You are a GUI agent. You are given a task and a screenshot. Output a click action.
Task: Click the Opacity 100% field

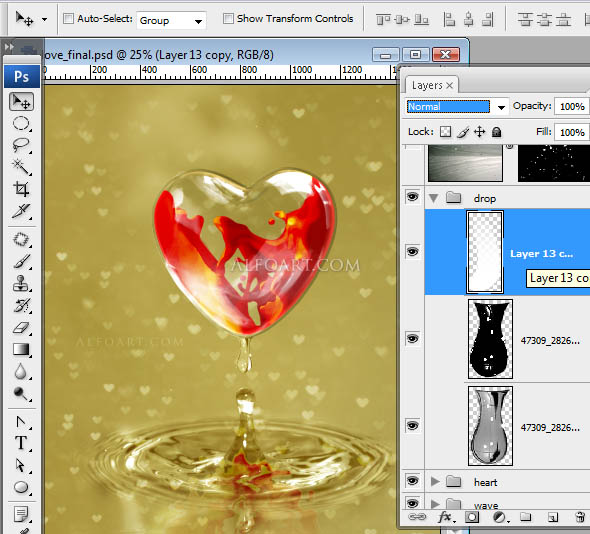click(572, 106)
